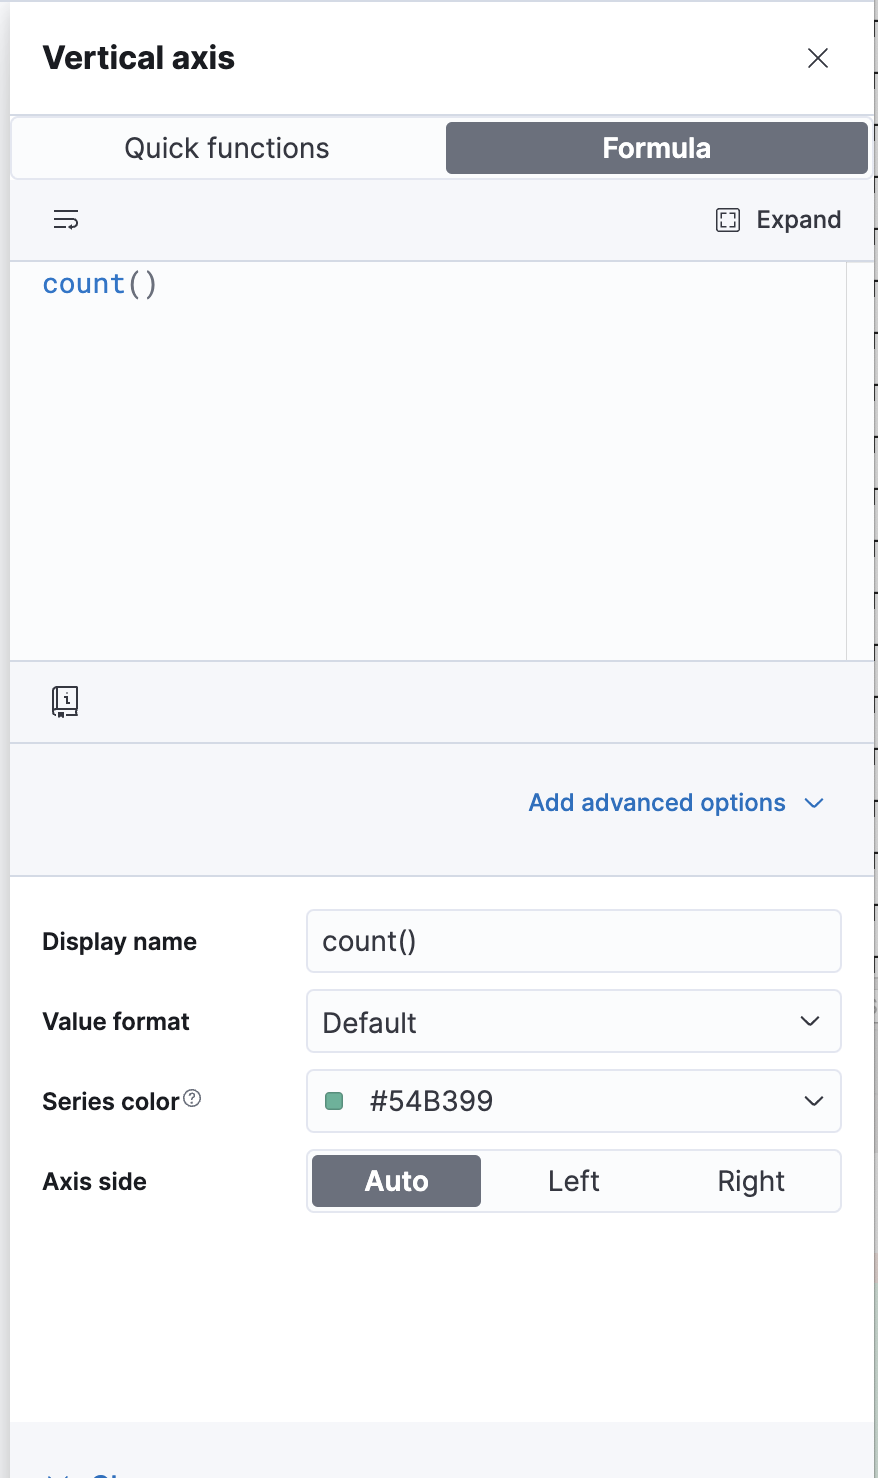
Task: Click the green series color swatch
Action: coord(335,1101)
